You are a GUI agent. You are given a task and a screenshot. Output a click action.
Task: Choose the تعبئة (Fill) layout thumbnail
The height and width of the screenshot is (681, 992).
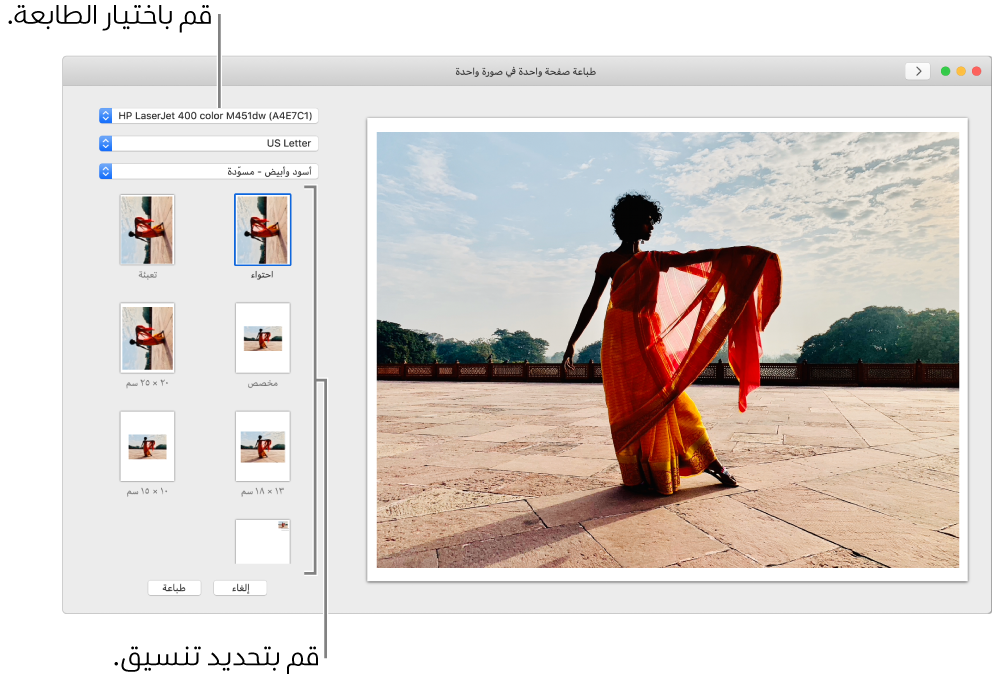(x=147, y=229)
